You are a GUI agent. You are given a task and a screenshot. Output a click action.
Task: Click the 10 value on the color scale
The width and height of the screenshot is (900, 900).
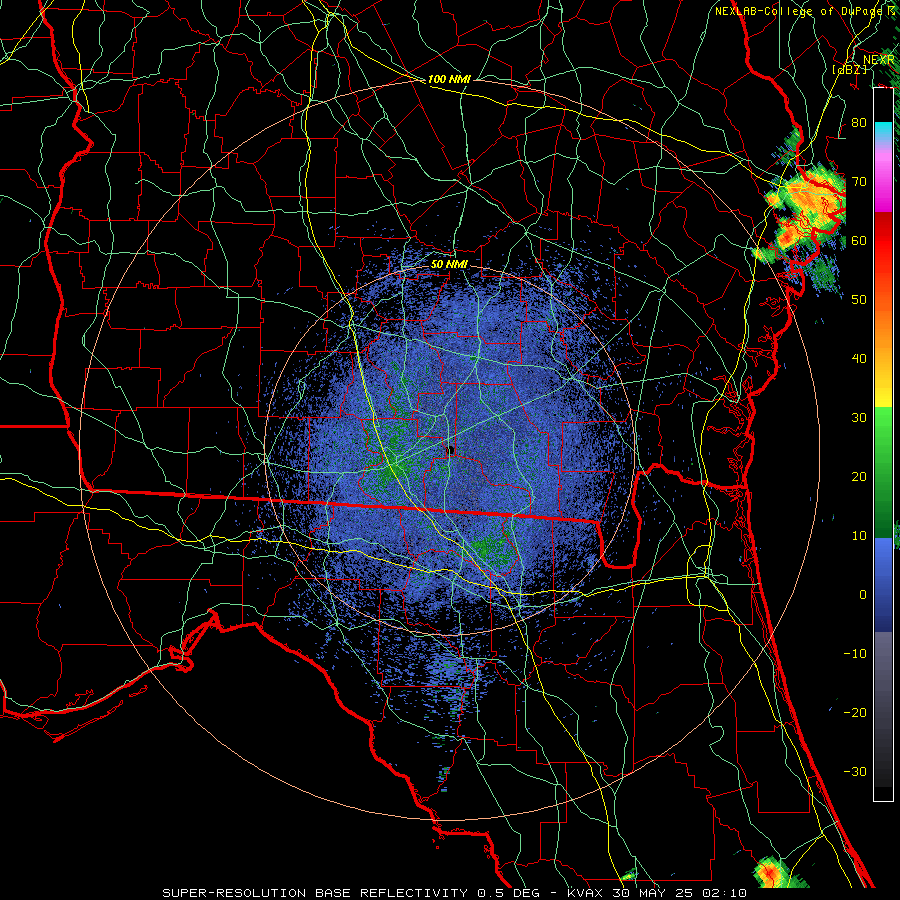point(859,536)
